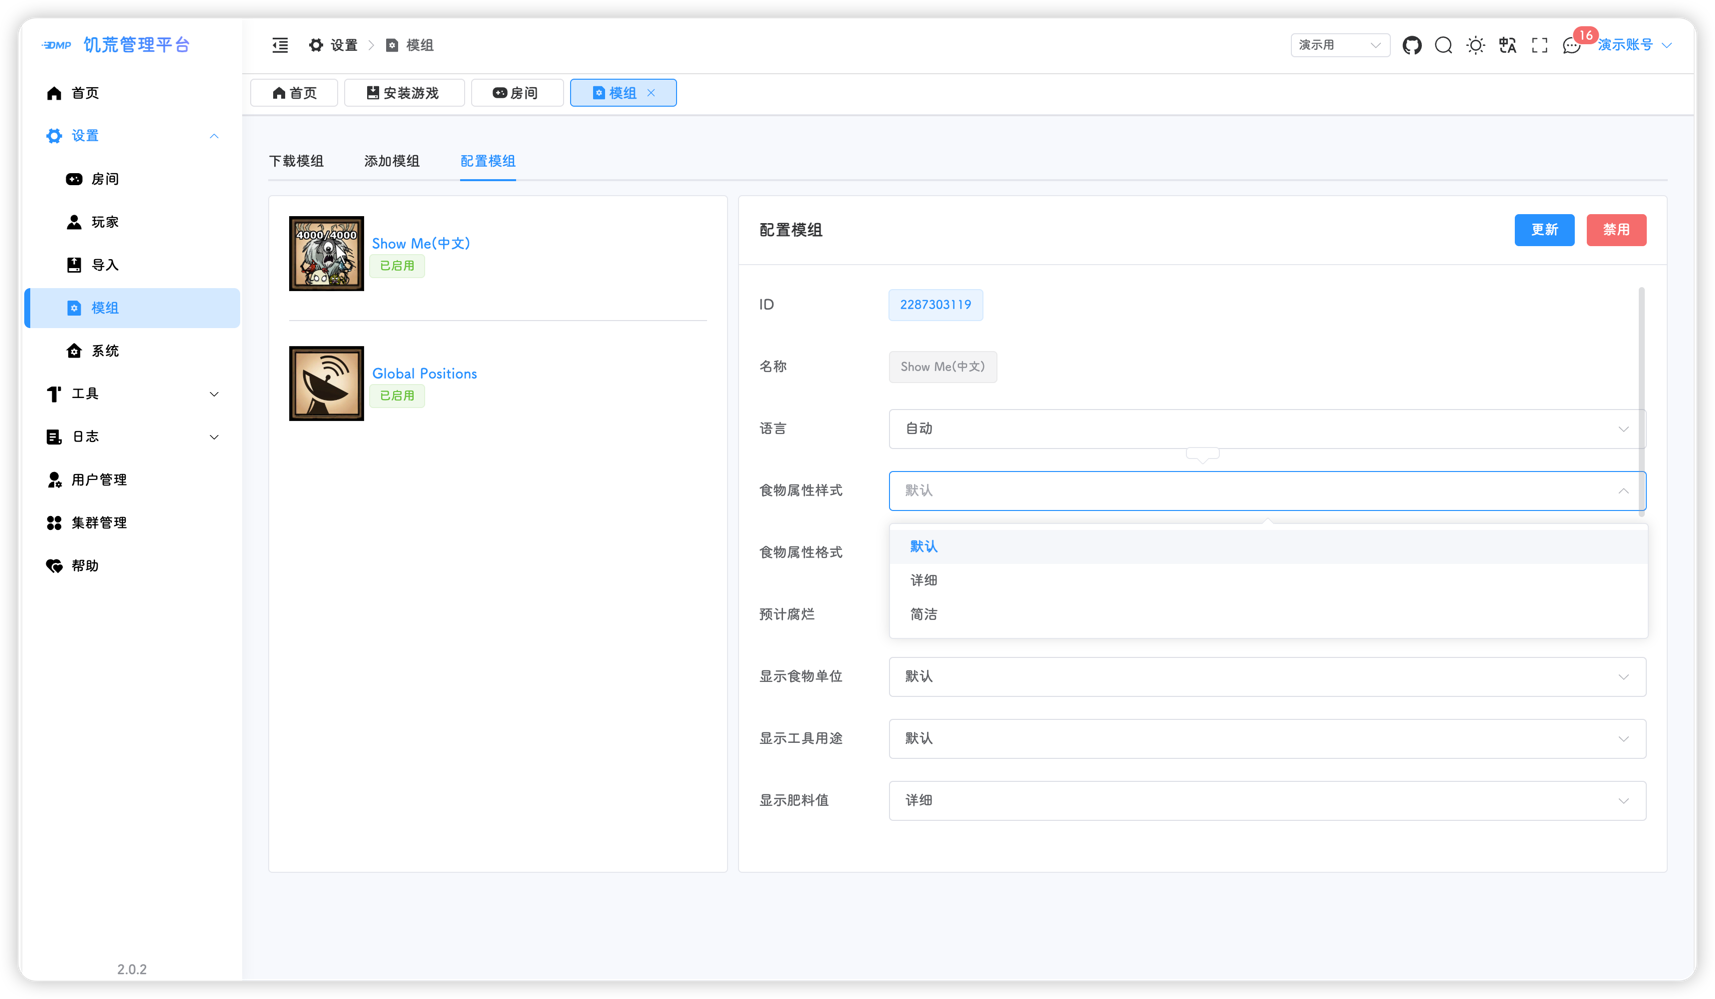Close the 模组 tab with the x icon
This screenshot has width=1715, height=999.
point(651,93)
